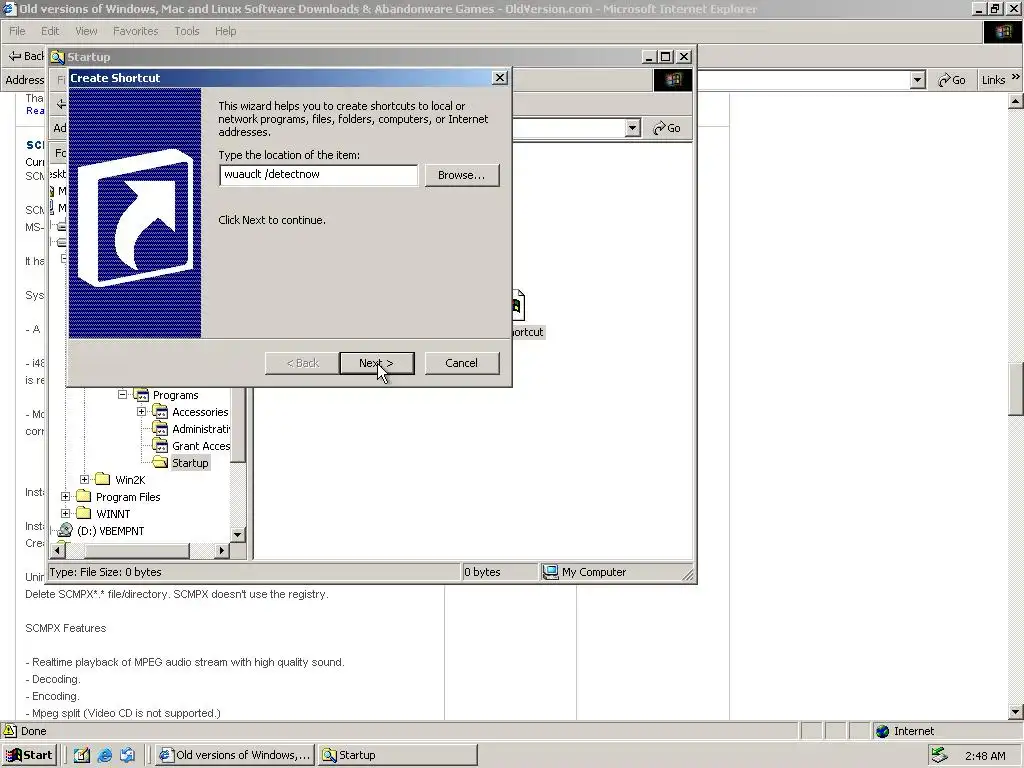
Task: Open Internet Explorer address bar dropdown
Action: coord(918,80)
